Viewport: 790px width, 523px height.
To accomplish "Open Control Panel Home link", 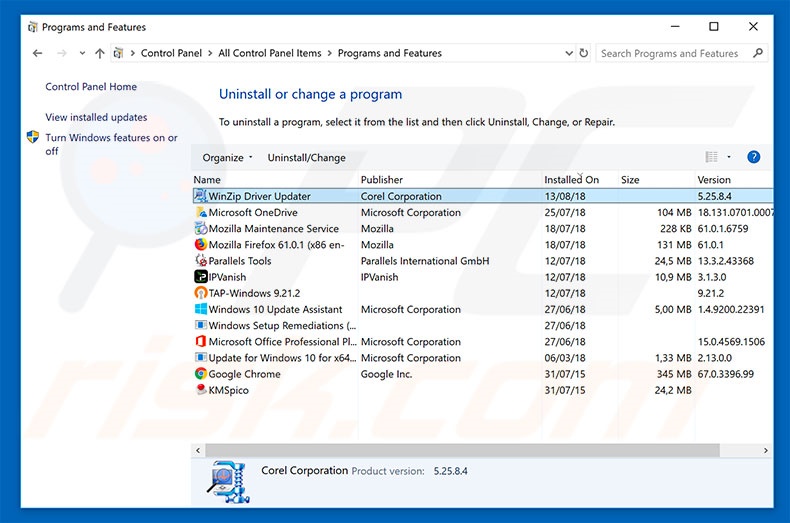I will tap(91, 87).
